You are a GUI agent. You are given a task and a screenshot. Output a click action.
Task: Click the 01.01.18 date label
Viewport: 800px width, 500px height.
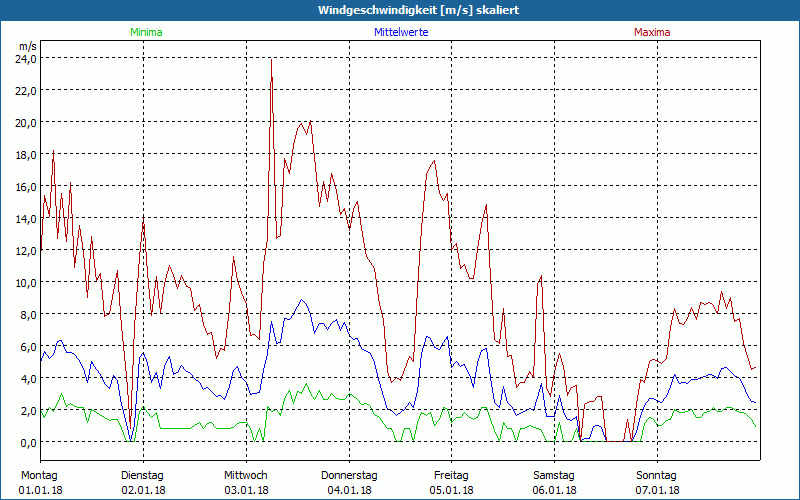pos(41,490)
